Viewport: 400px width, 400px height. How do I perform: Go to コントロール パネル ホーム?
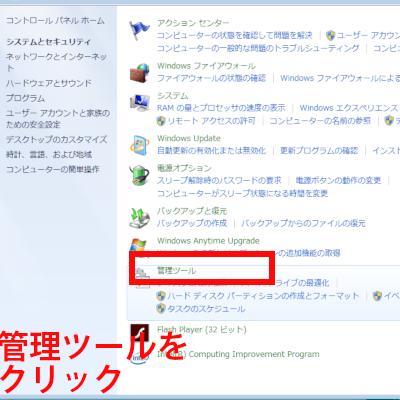tap(55, 21)
